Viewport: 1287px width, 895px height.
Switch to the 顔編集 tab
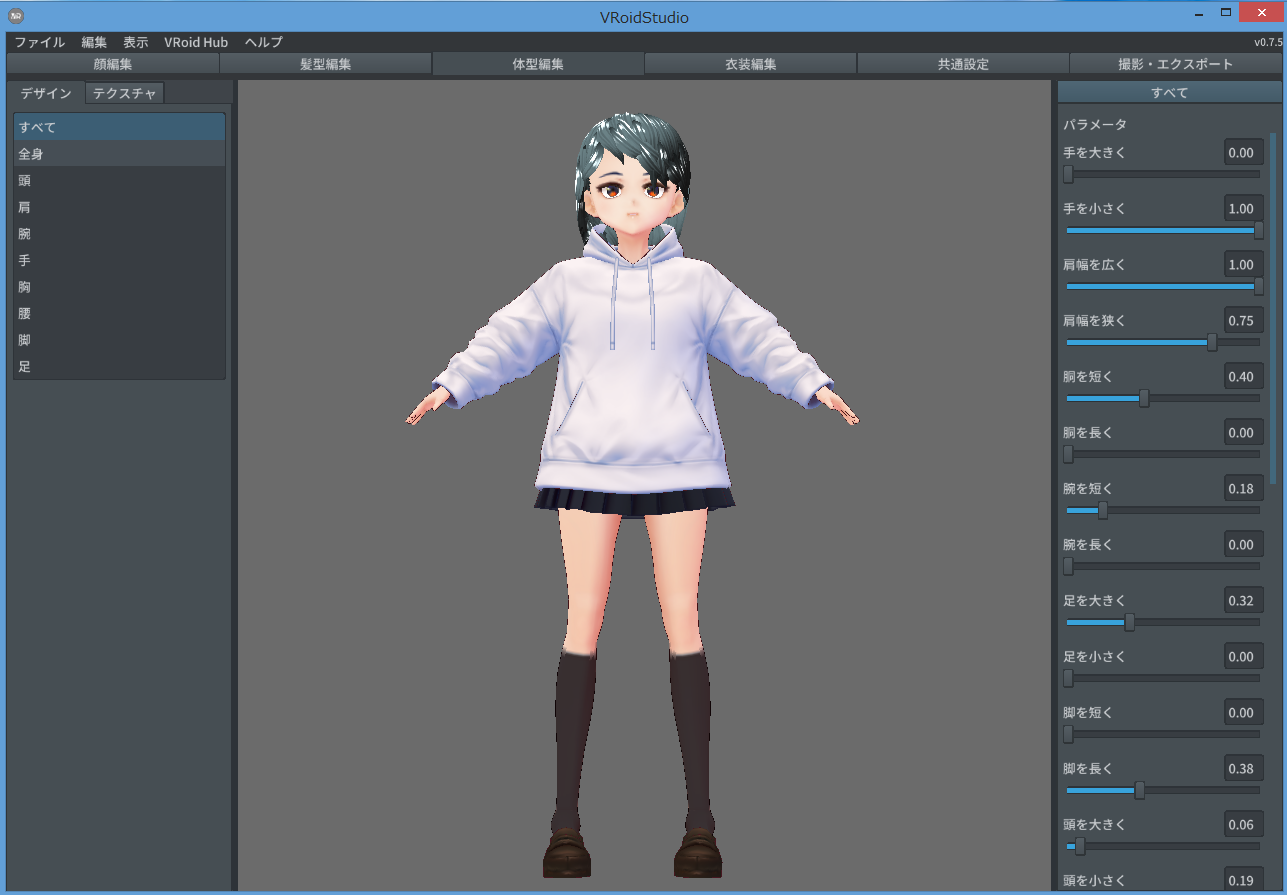112,64
